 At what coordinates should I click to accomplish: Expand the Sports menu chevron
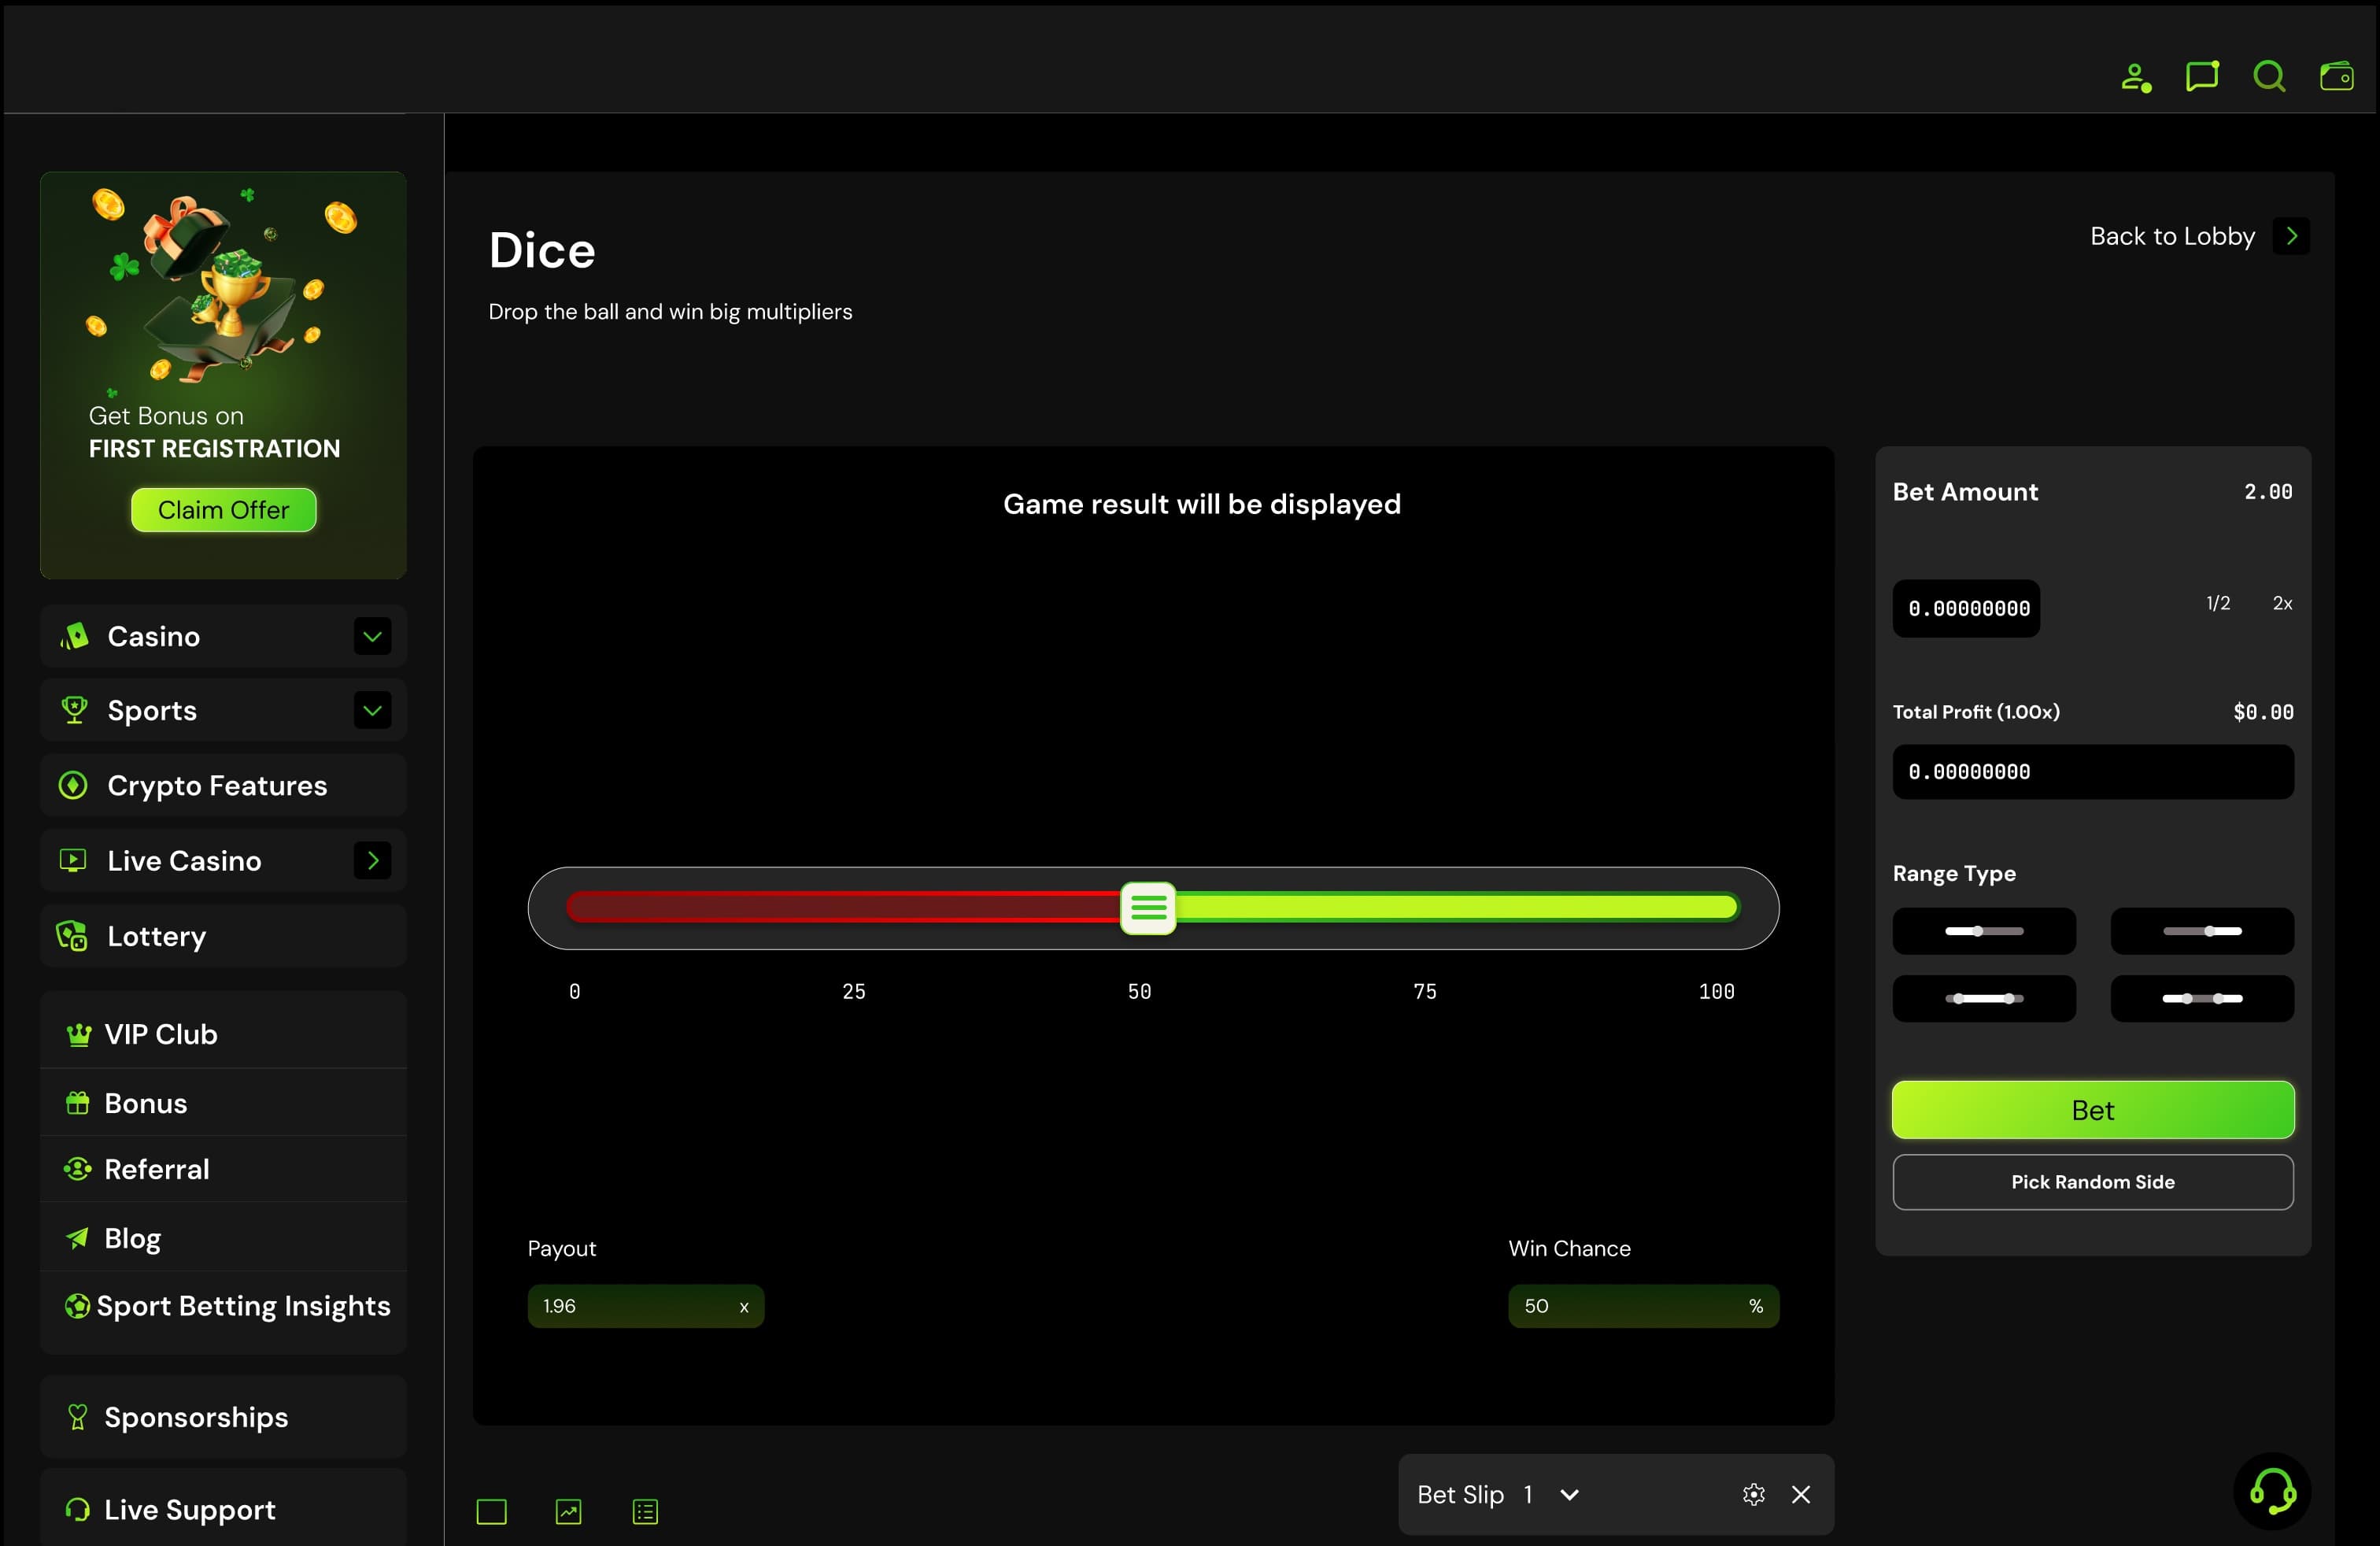pyautogui.click(x=372, y=710)
